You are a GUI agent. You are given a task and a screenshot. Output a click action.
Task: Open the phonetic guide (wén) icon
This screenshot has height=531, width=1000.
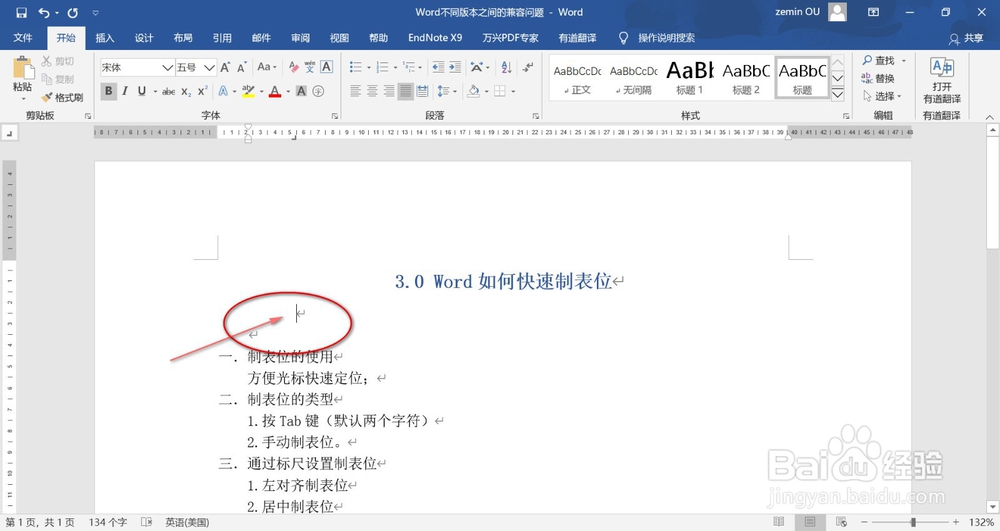310,67
